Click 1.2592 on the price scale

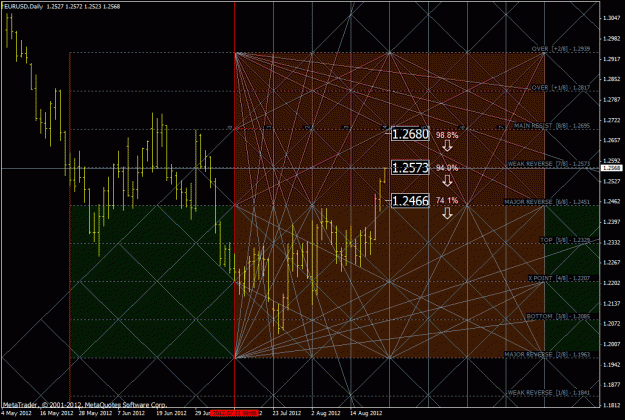pos(612,161)
